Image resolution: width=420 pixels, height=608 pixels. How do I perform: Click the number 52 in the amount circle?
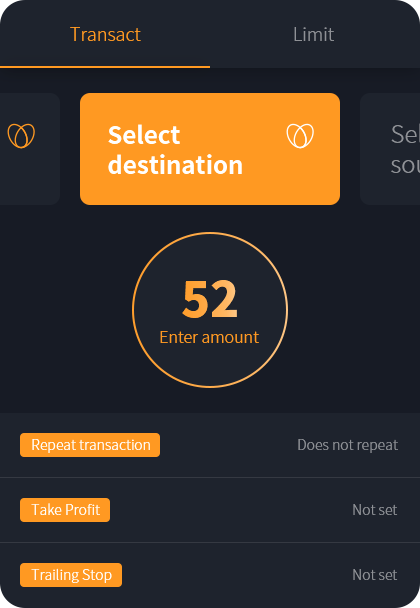pyautogui.click(x=210, y=299)
